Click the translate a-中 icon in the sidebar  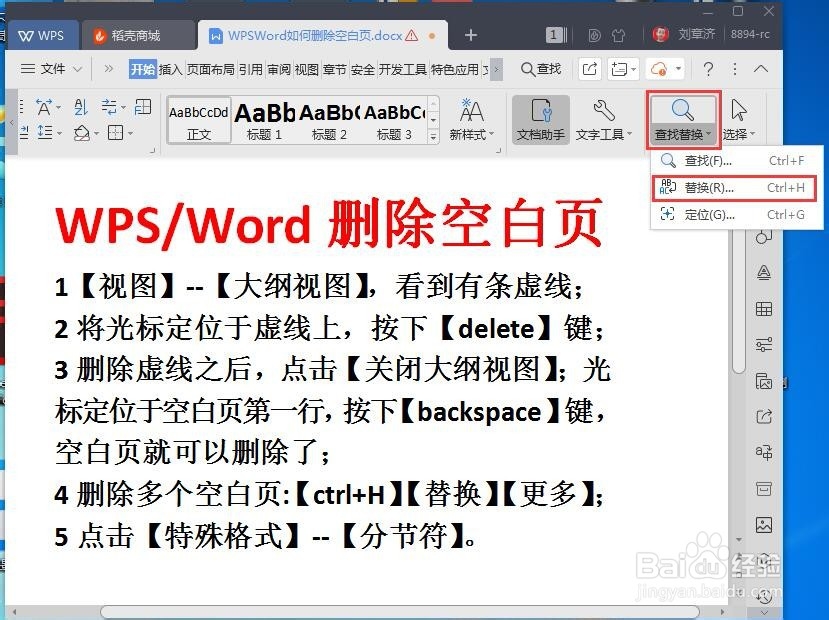763,452
